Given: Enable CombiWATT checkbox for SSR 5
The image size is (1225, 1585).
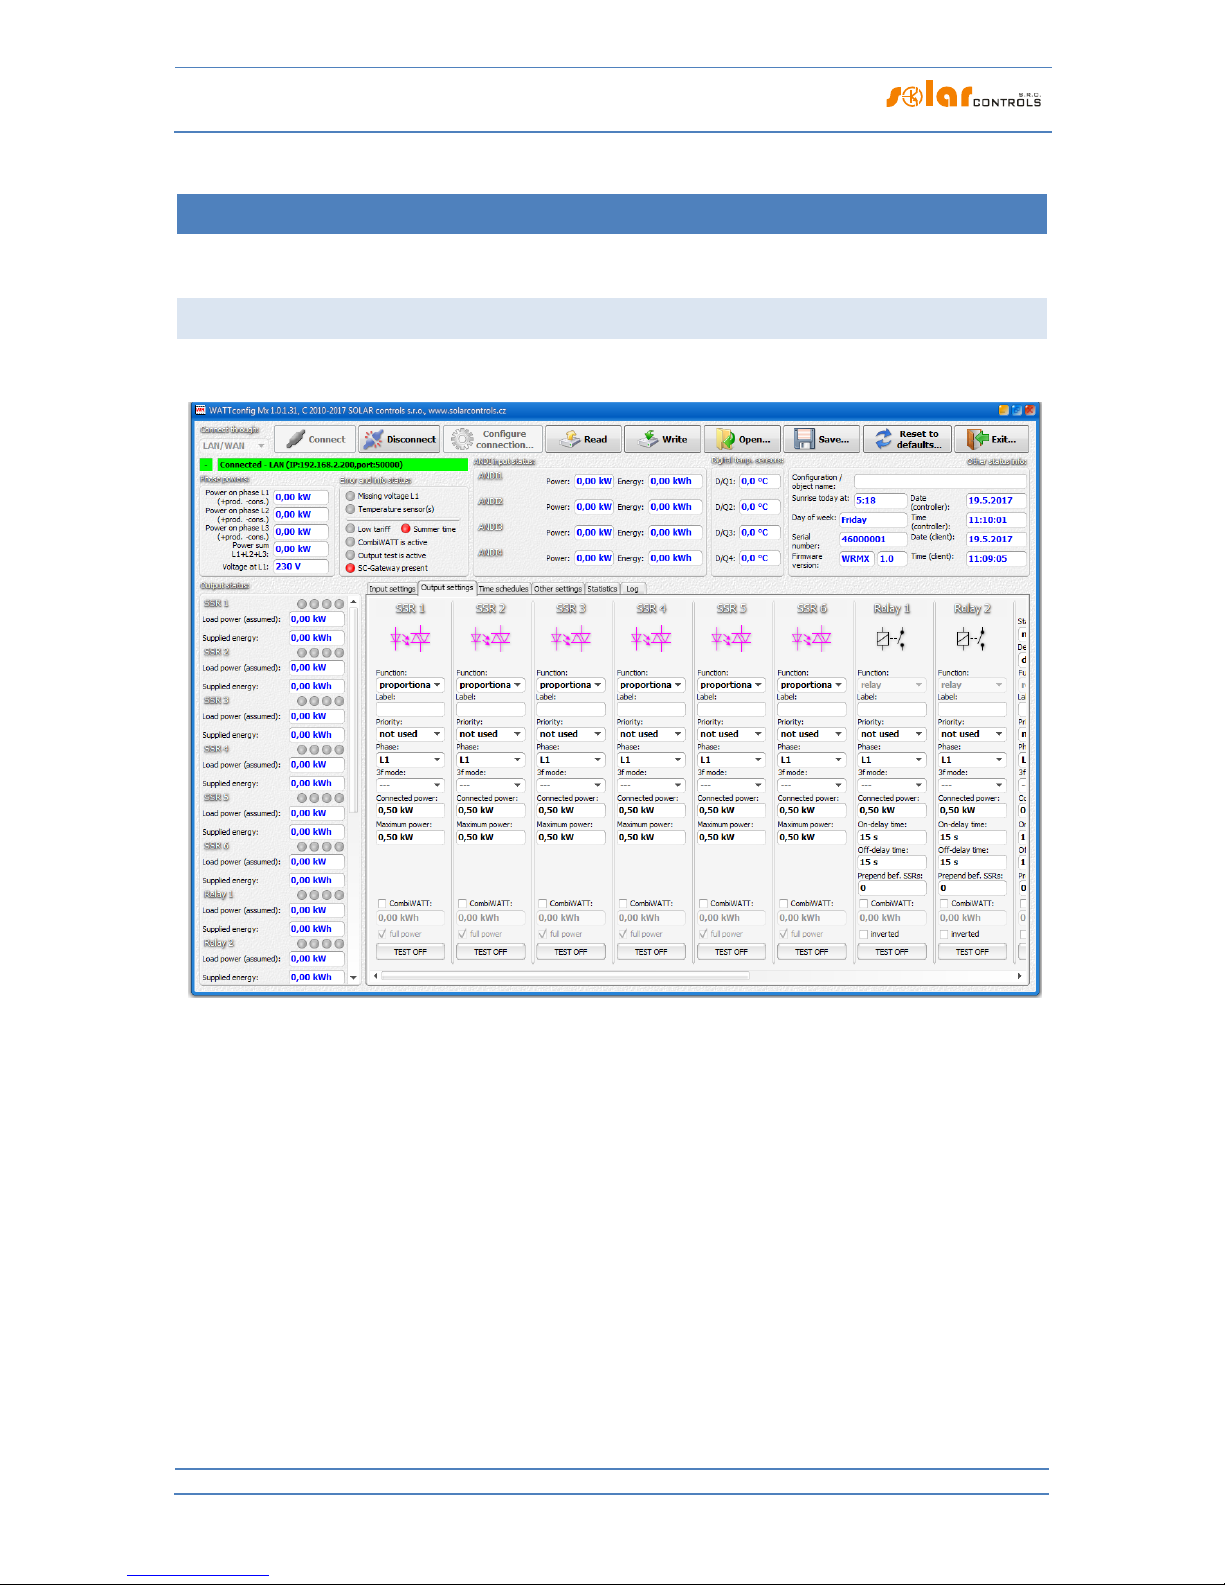Looking at the screenshot, I should 703,903.
